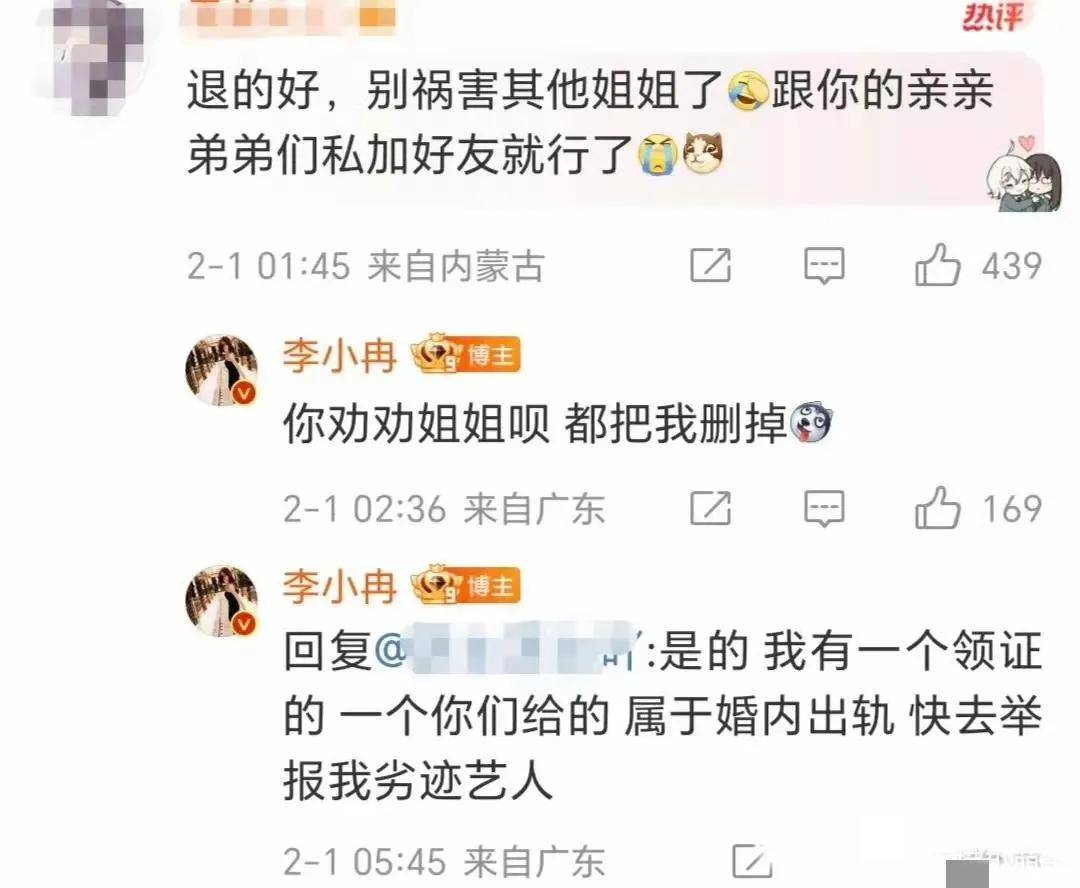The image size is (1080, 888).
Task: Open 李小冉's avatar on second reply
Action: tap(222, 601)
